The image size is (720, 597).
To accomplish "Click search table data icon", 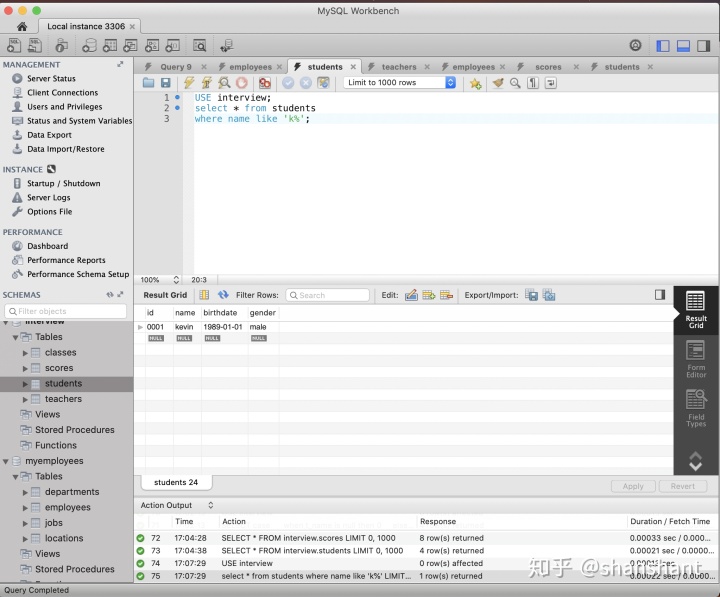I will pyautogui.click(x=199, y=45).
